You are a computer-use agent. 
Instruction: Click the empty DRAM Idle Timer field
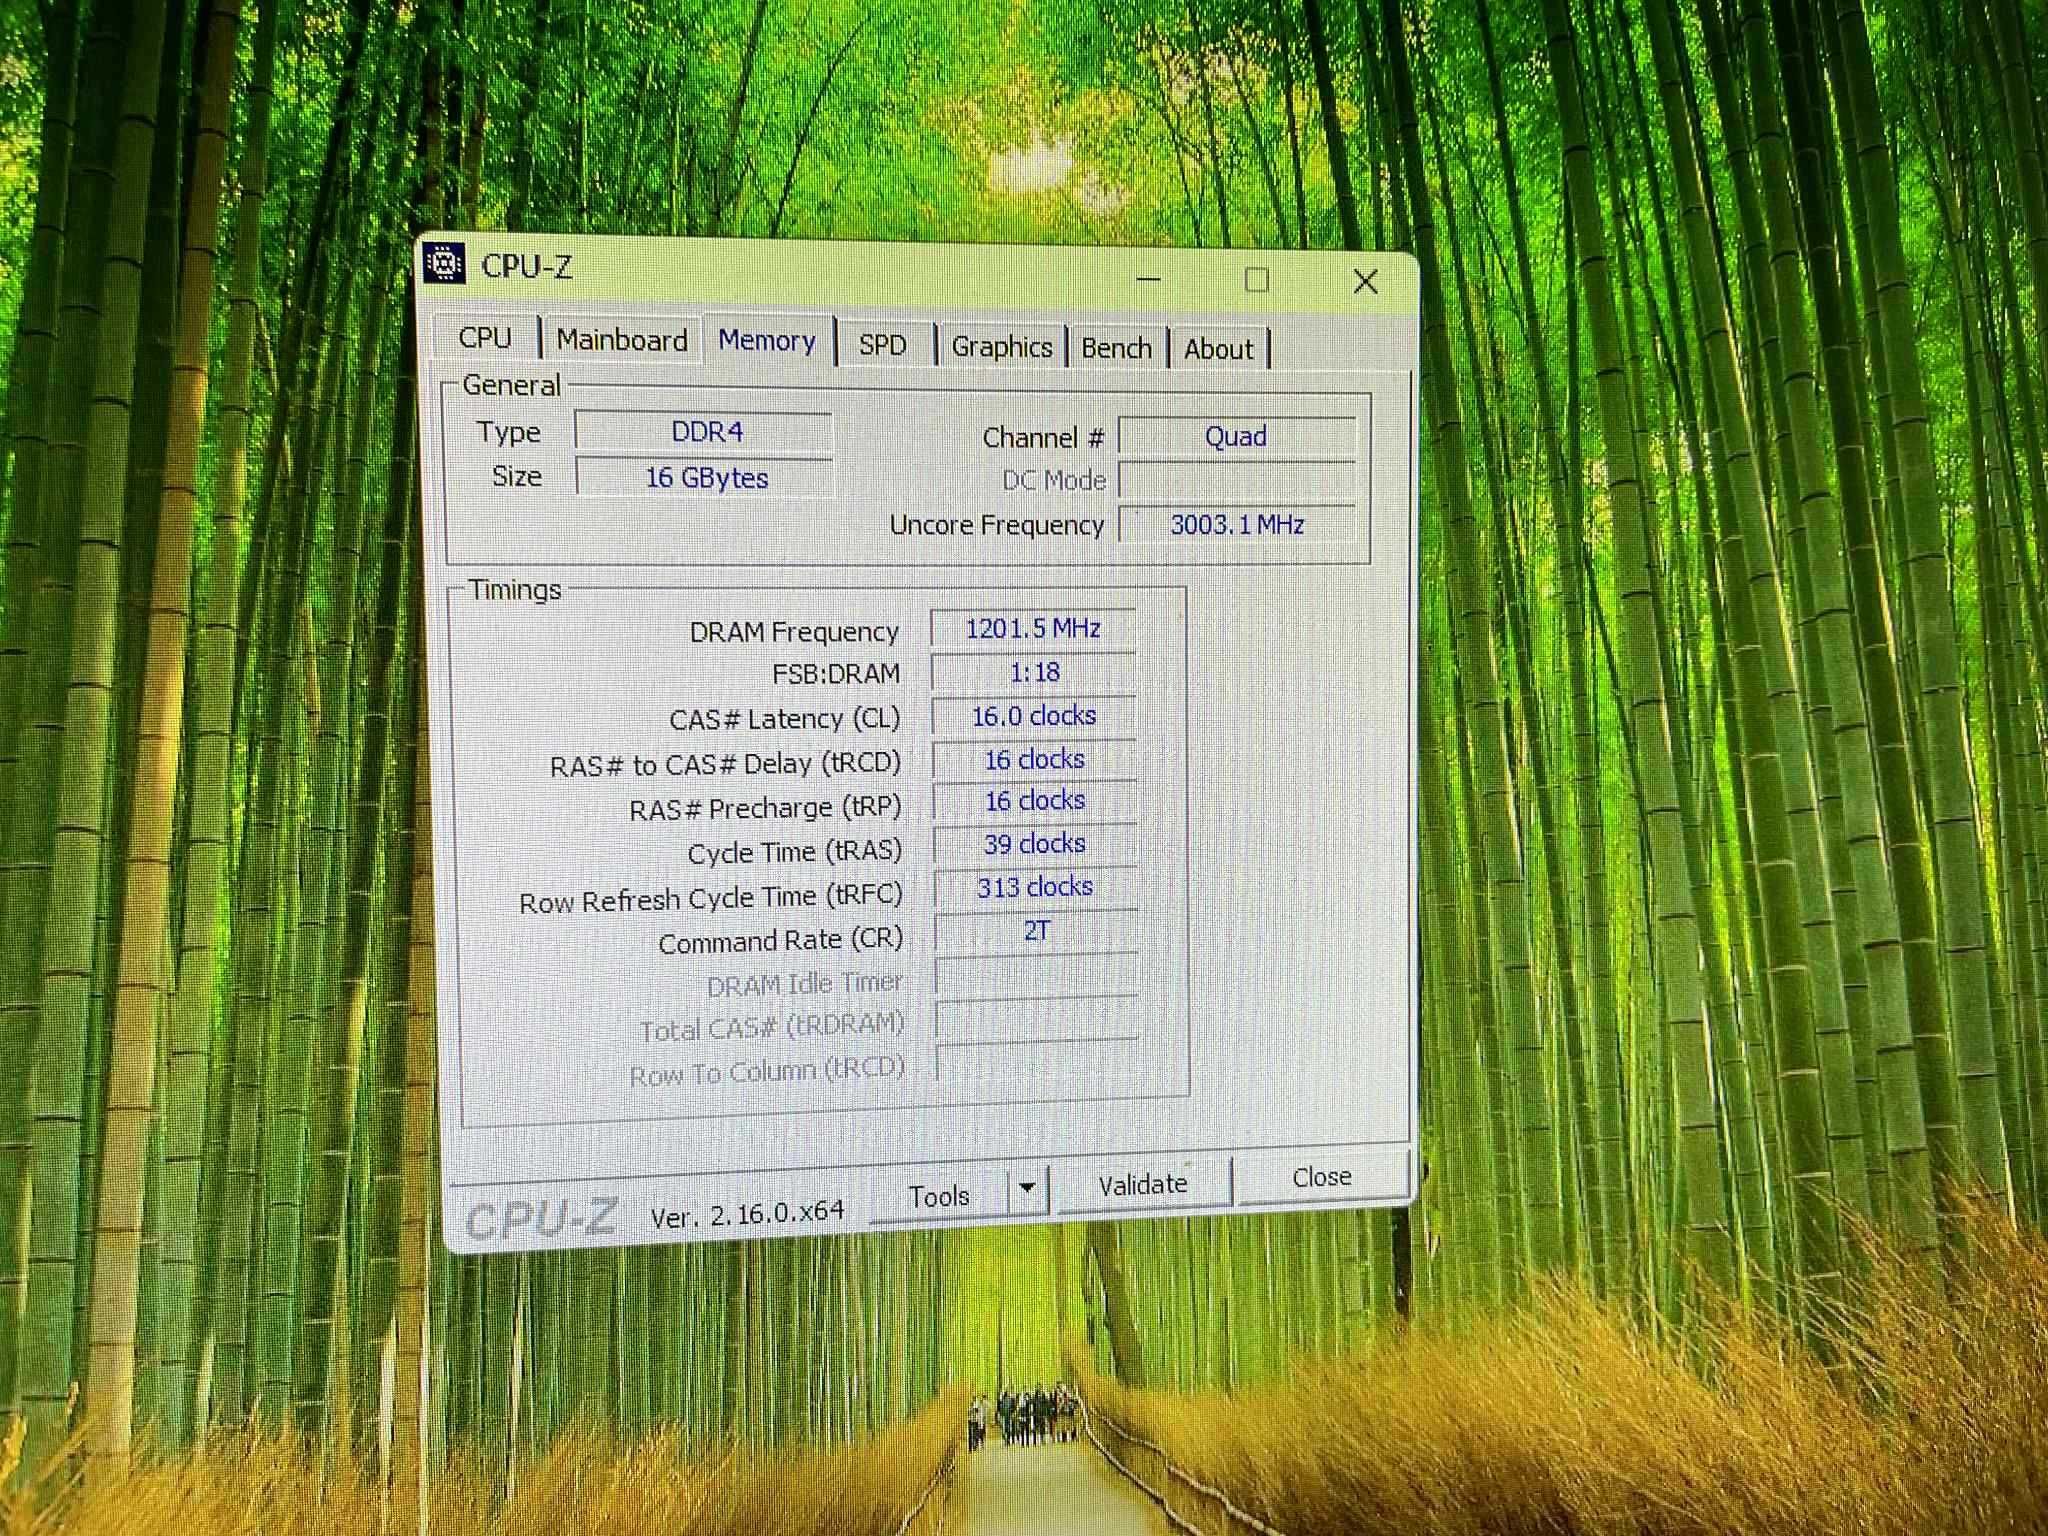tap(1036, 975)
